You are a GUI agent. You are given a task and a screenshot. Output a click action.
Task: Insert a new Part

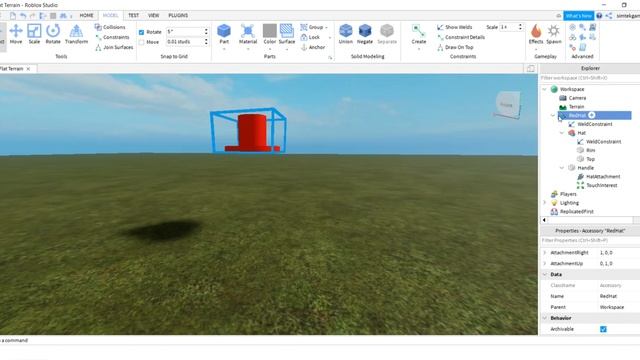point(224,34)
